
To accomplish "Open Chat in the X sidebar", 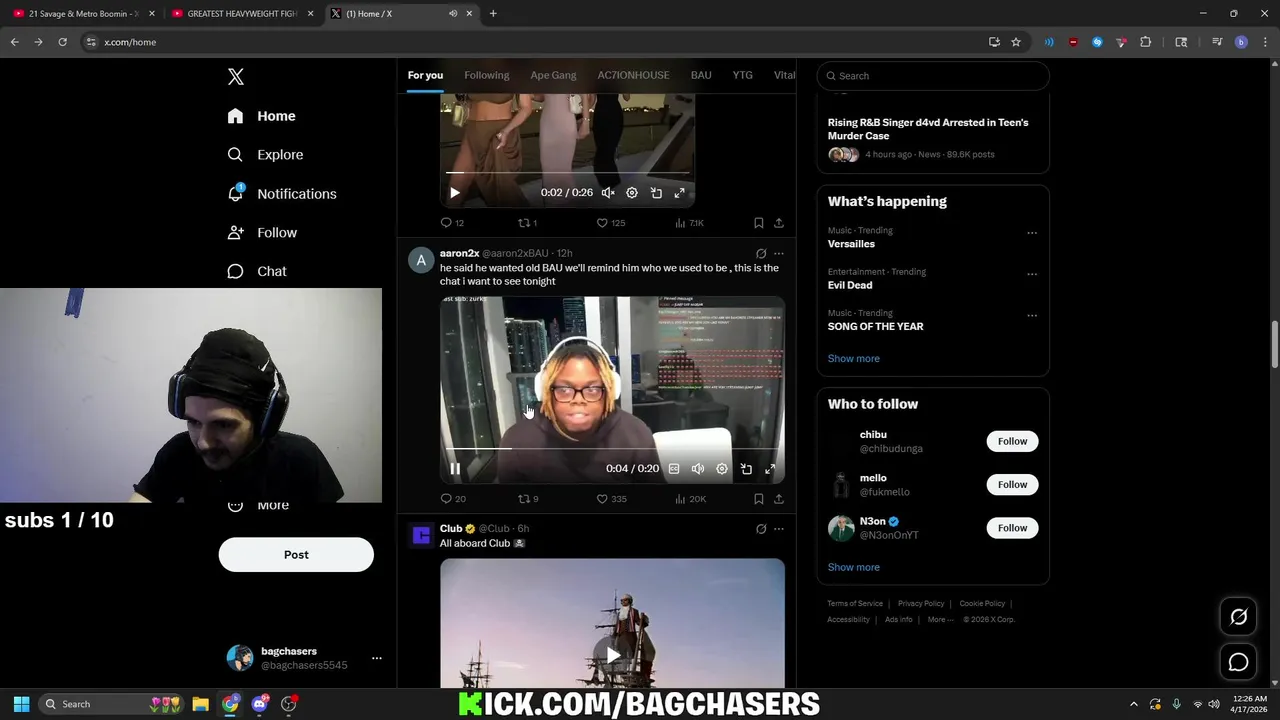I will point(258,272).
